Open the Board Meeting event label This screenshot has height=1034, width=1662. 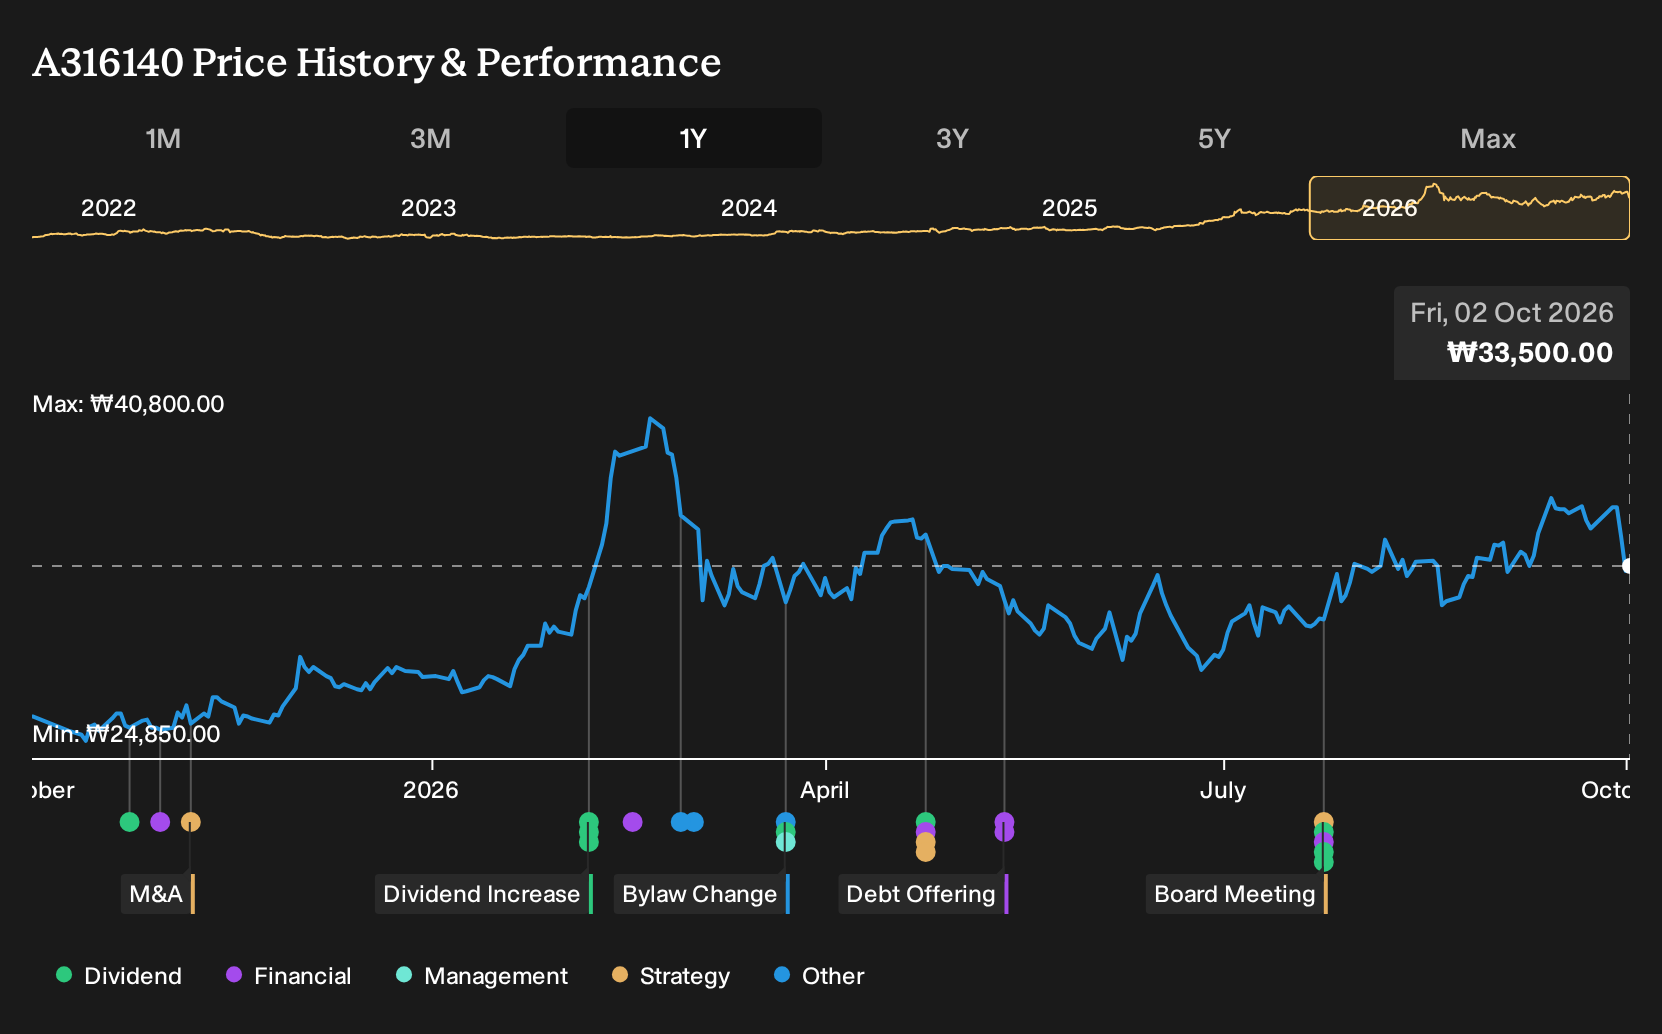click(x=1237, y=894)
